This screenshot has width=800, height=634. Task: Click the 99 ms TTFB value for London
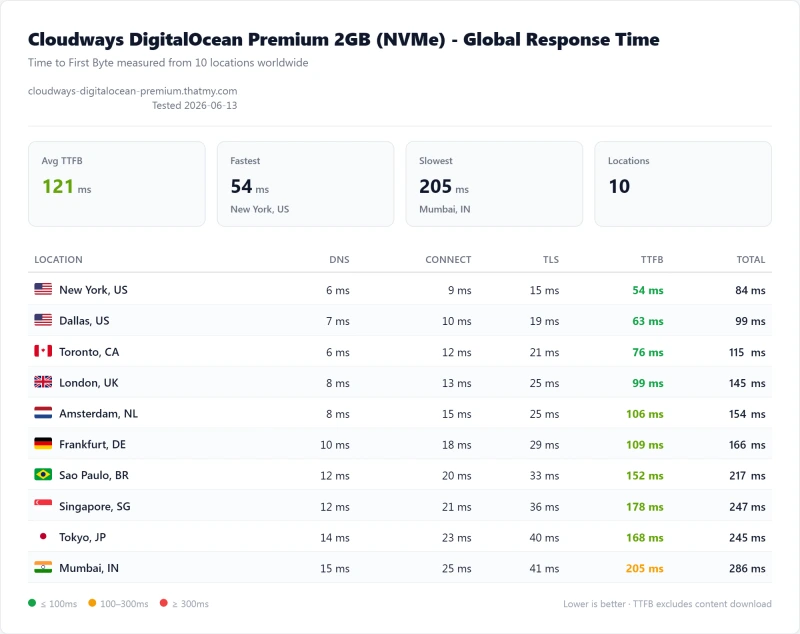click(x=648, y=383)
